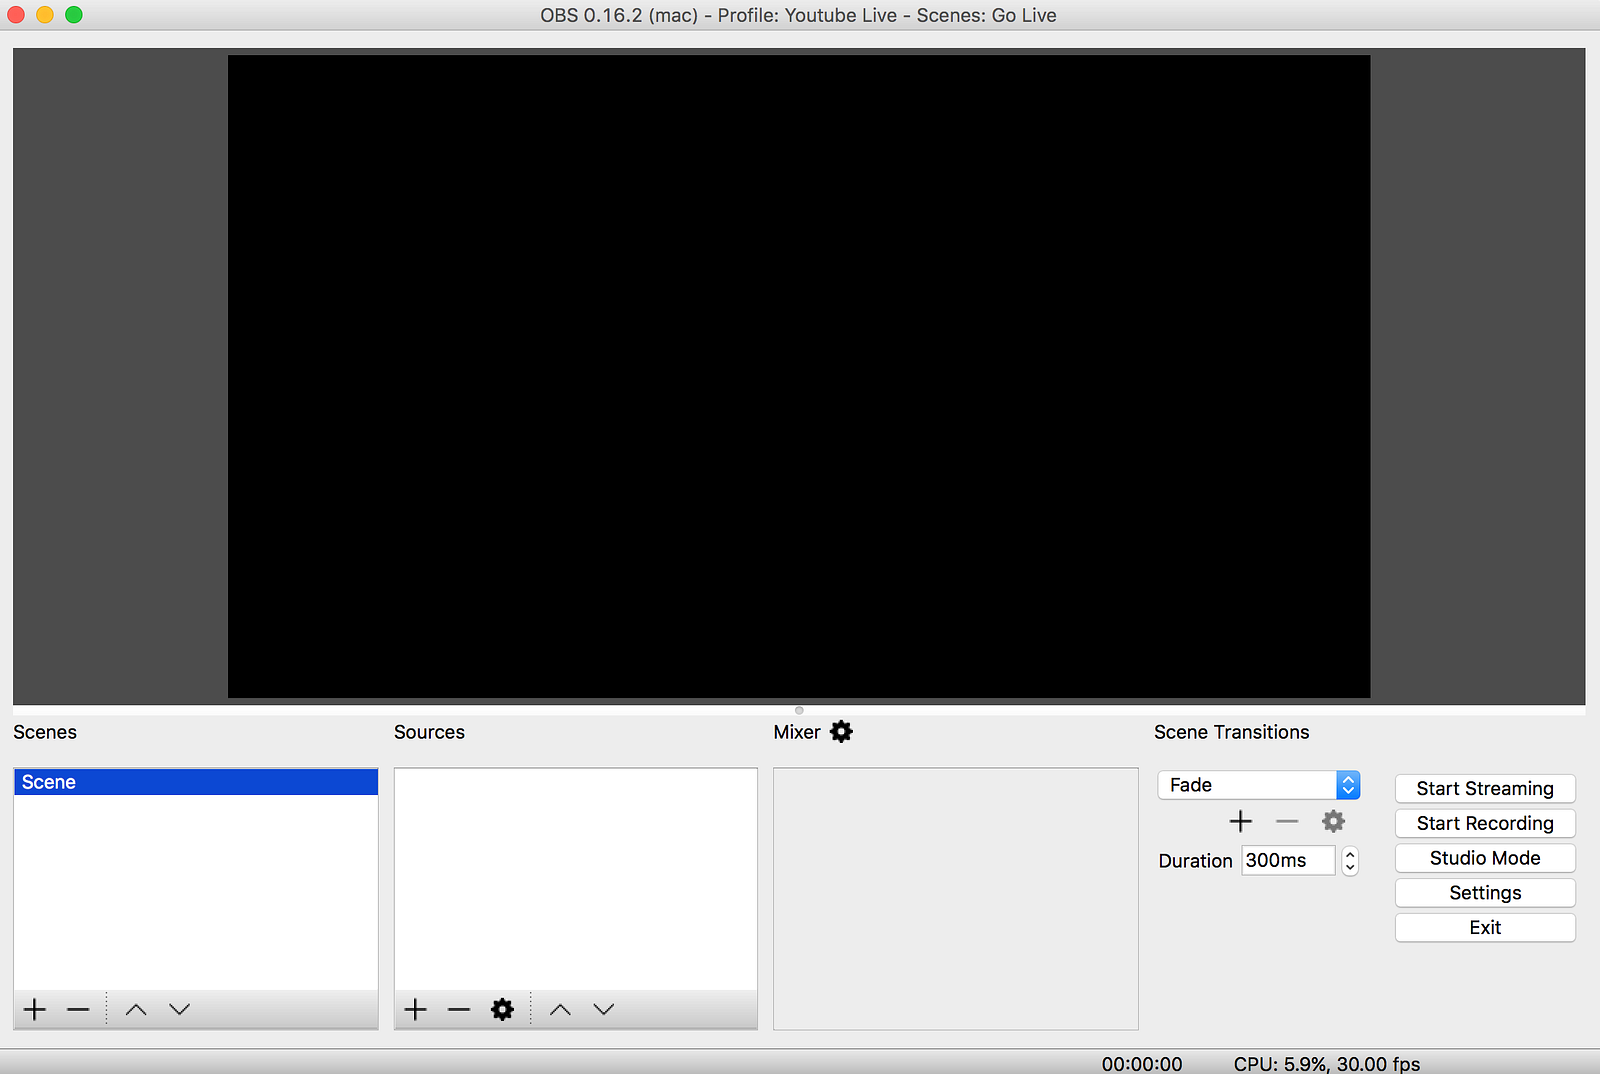Enable Studio Mode
Image resolution: width=1600 pixels, height=1074 pixels.
[x=1485, y=858]
